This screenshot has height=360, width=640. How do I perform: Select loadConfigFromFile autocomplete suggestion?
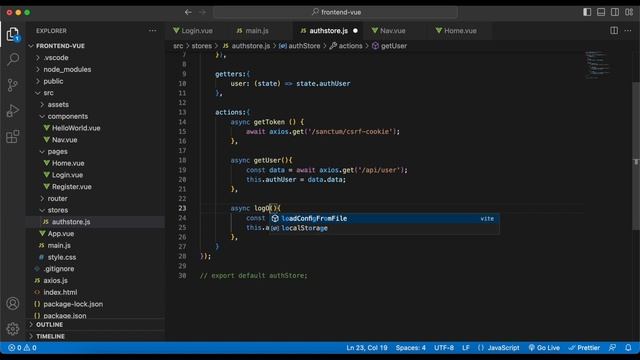click(x=384, y=218)
